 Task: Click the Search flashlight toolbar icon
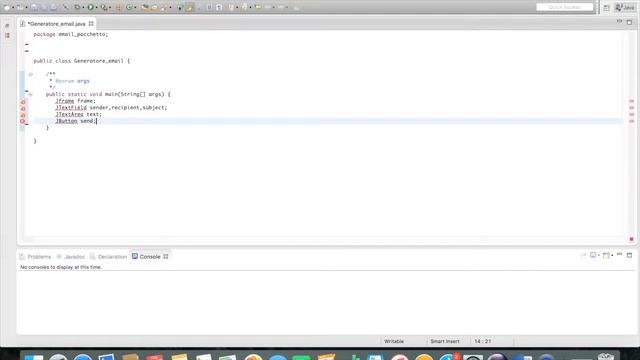164,7
